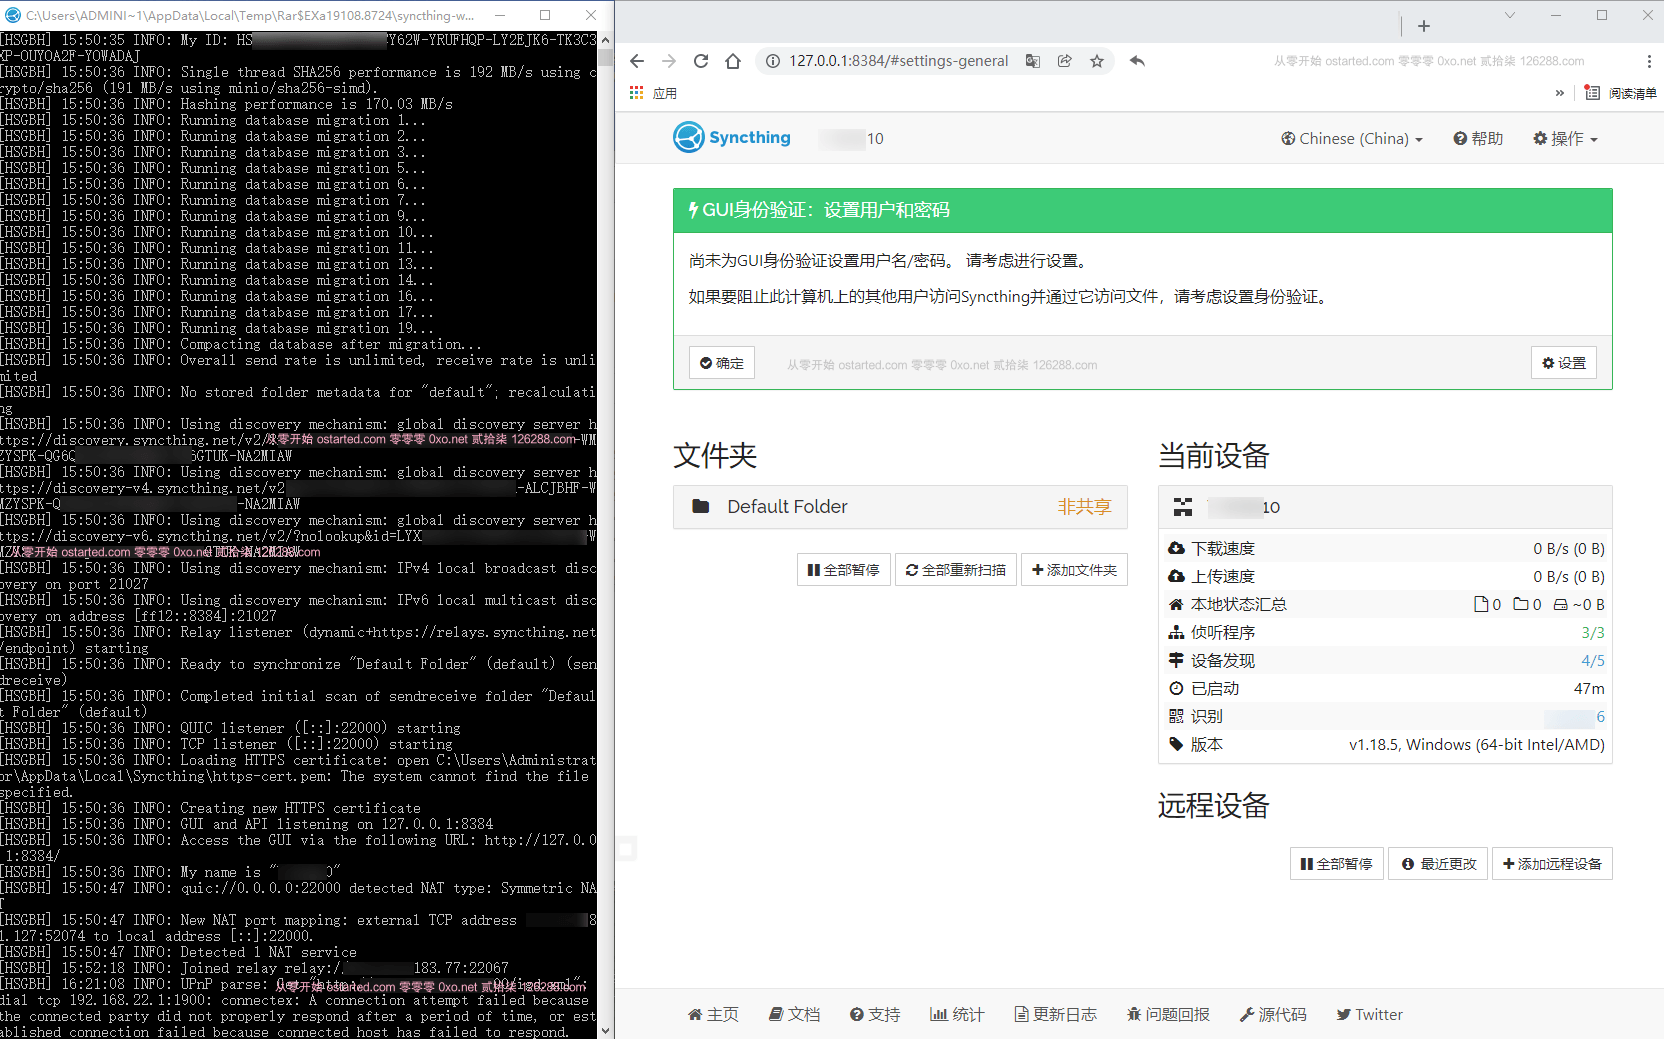Open the reading list
The width and height of the screenshot is (1664, 1039).
pyautogui.click(x=1620, y=93)
